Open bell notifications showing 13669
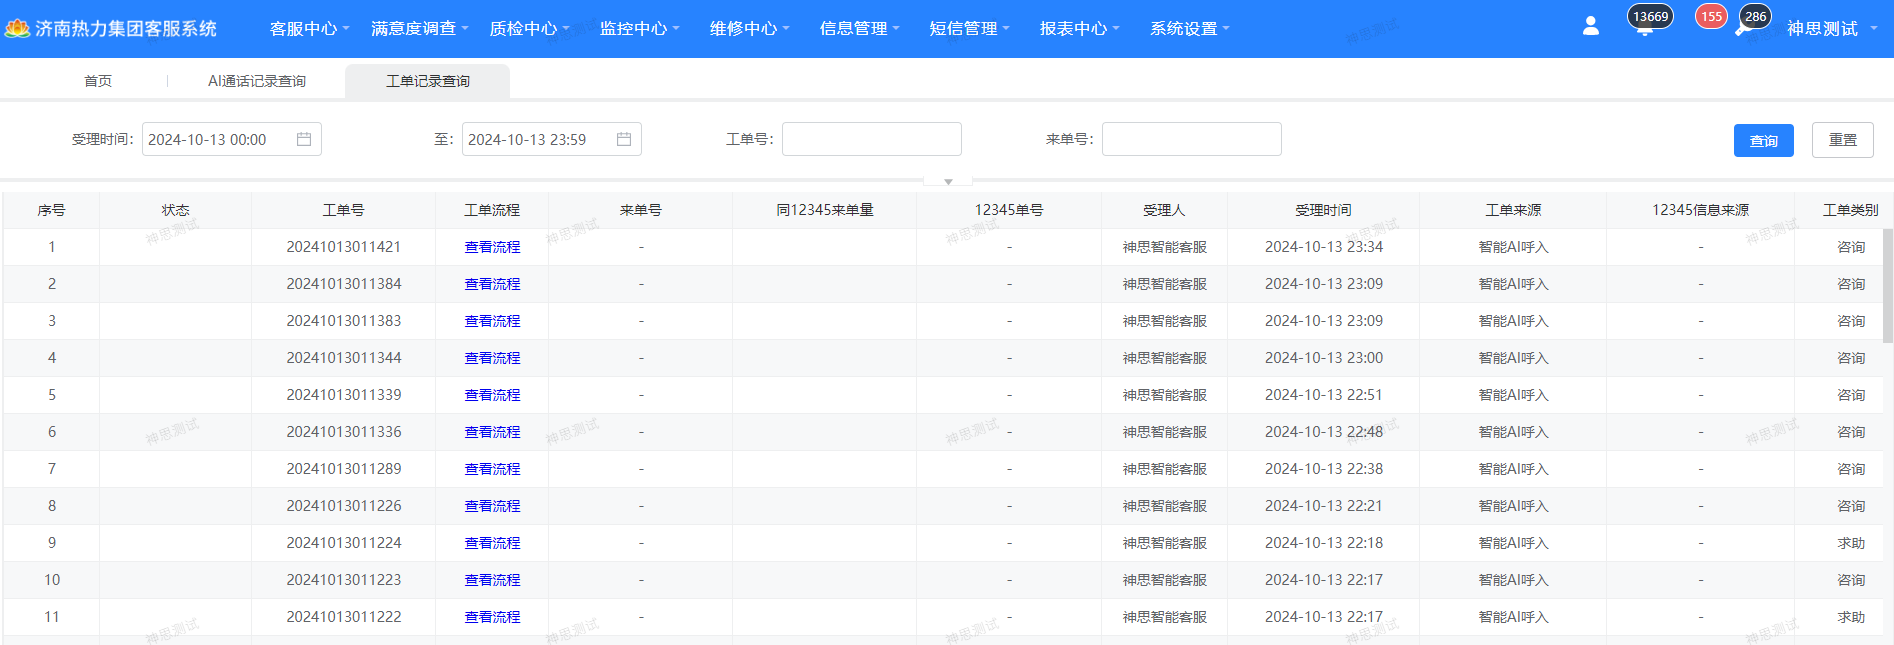 pyautogui.click(x=1645, y=27)
